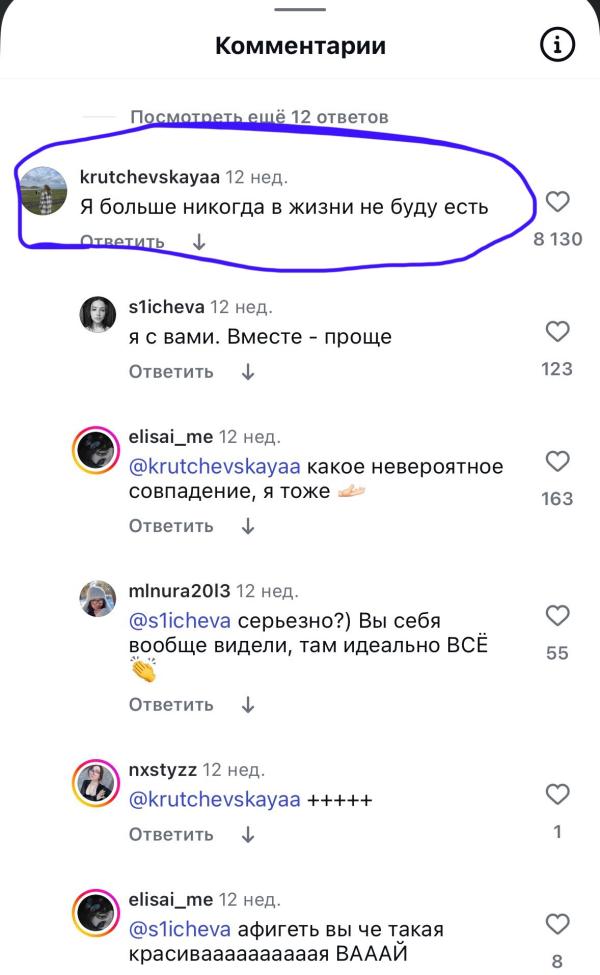Screen dimensions: 600x975
Task: Open s1icheva's profile avatar
Action: 98,315
